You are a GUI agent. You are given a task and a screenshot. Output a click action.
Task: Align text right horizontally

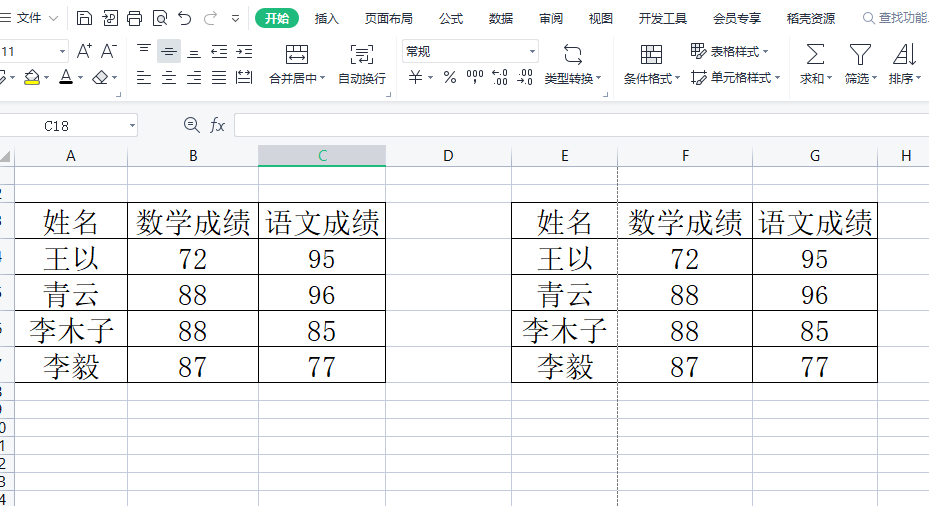(194, 77)
